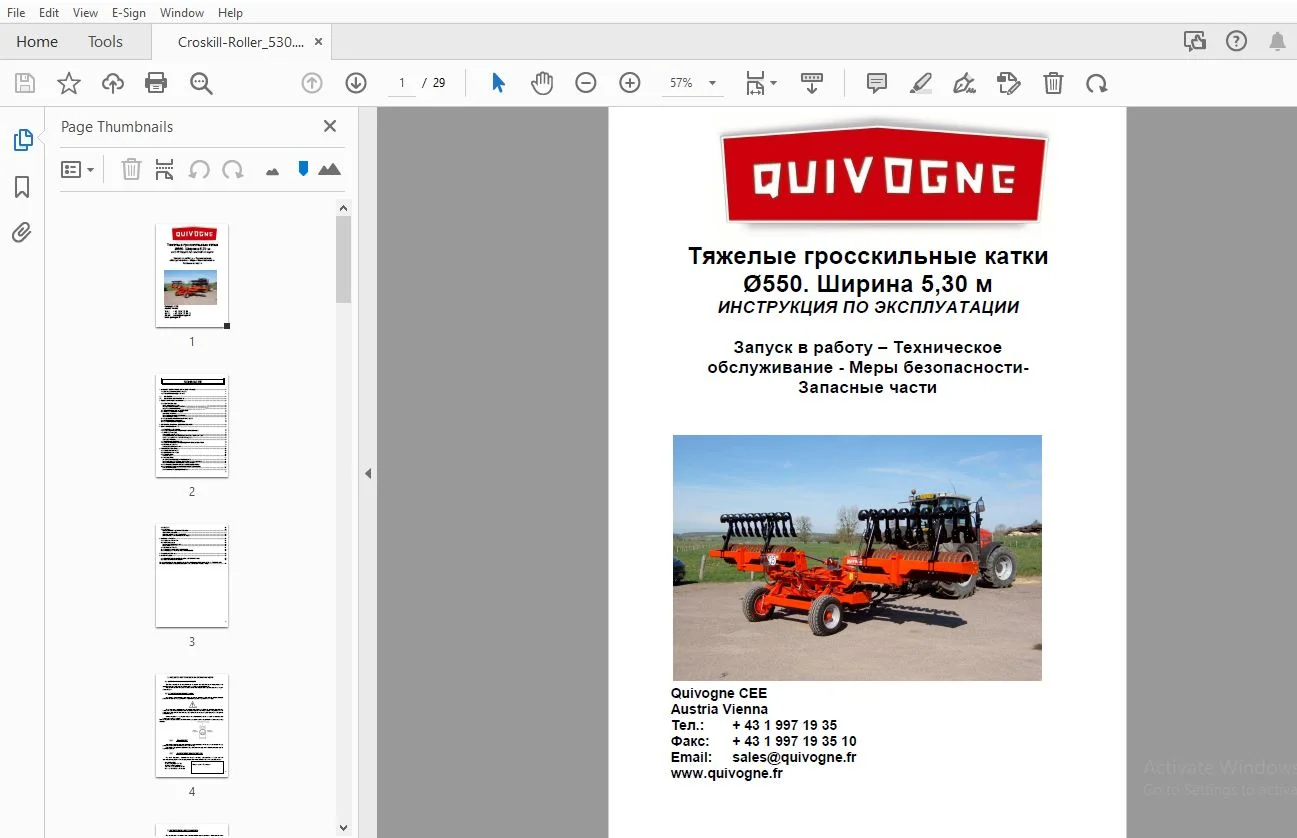
Task: Save the file using the floppy disk icon
Action: pyautogui.click(x=24, y=83)
